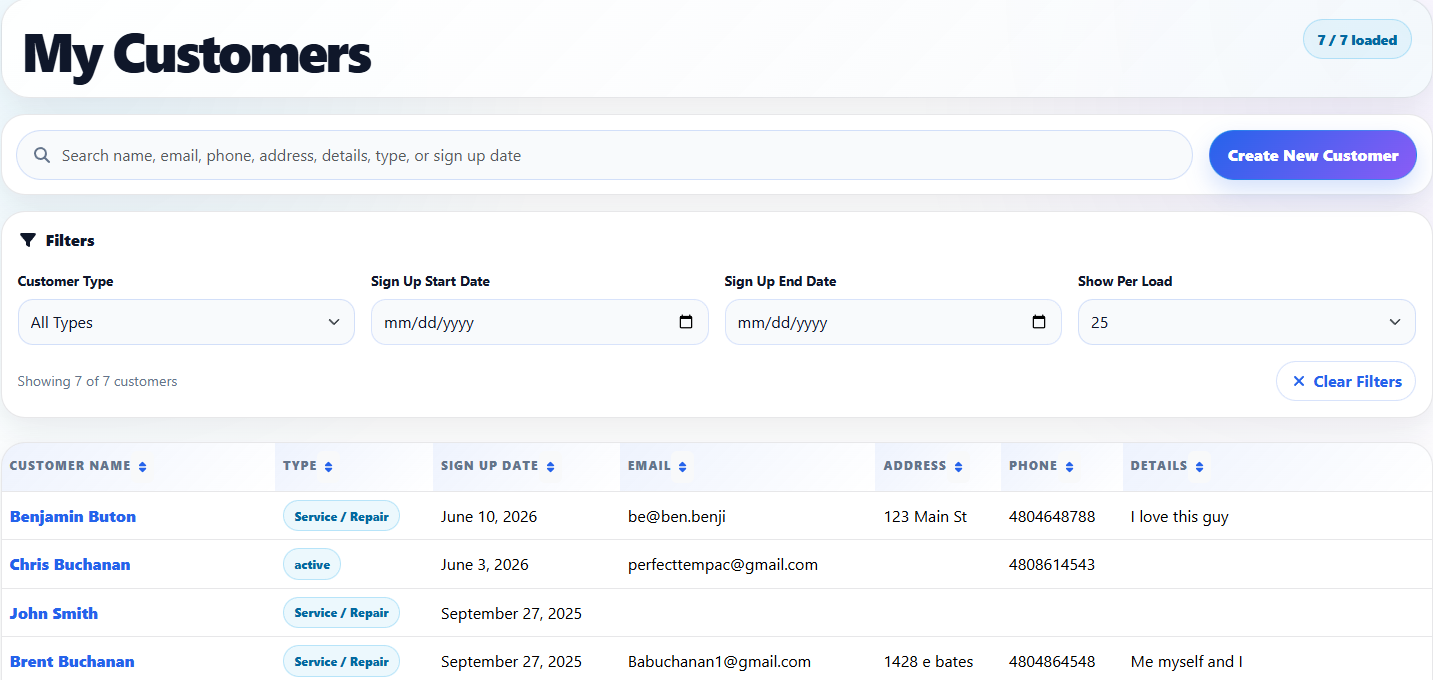This screenshot has width=1433, height=680.
Task: Click the Sign Up End Date field
Action: pos(893,322)
